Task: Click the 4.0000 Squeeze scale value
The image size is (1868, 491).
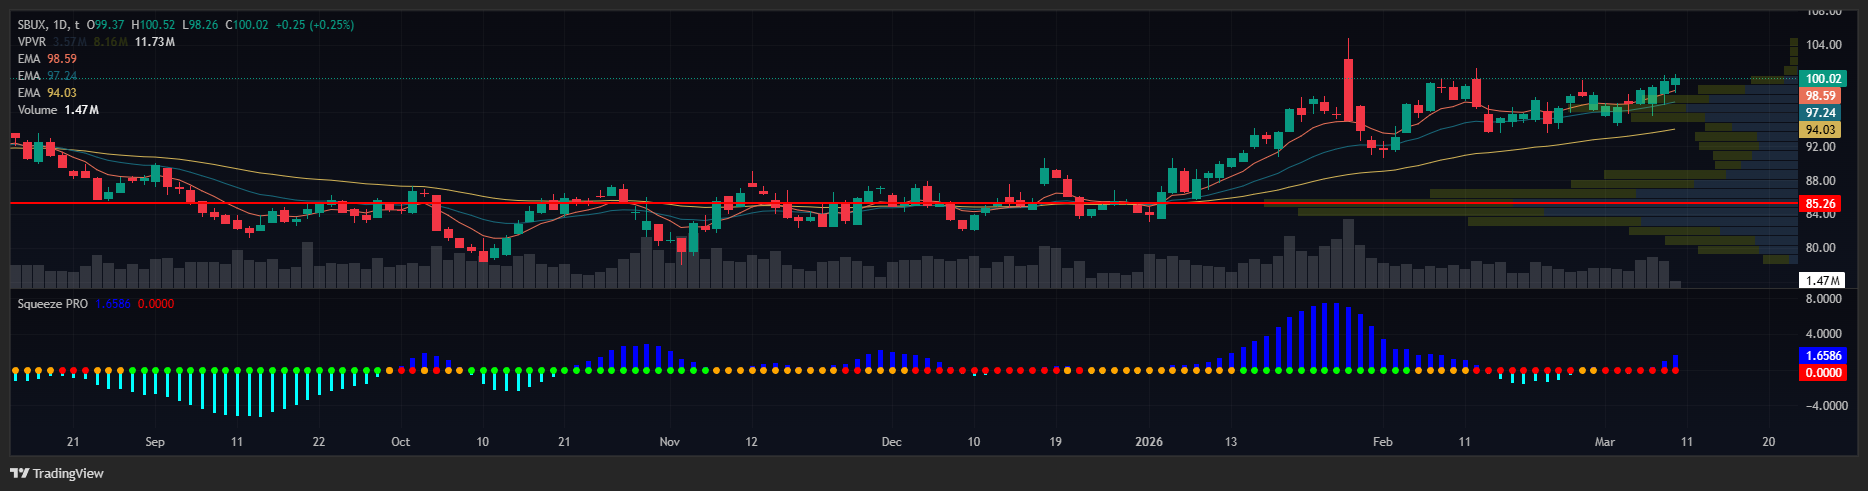Action: (x=1824, y=334)
